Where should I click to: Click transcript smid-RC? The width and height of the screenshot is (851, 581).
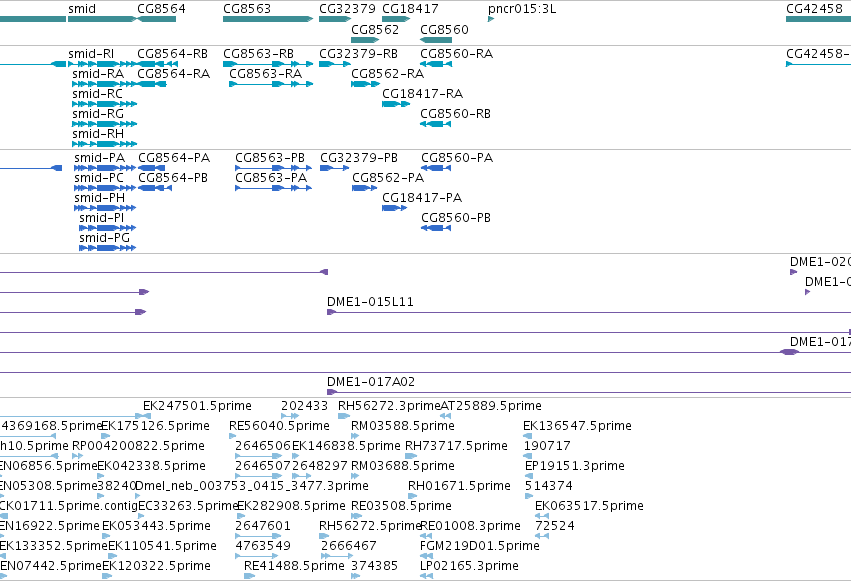click(98, 94)
